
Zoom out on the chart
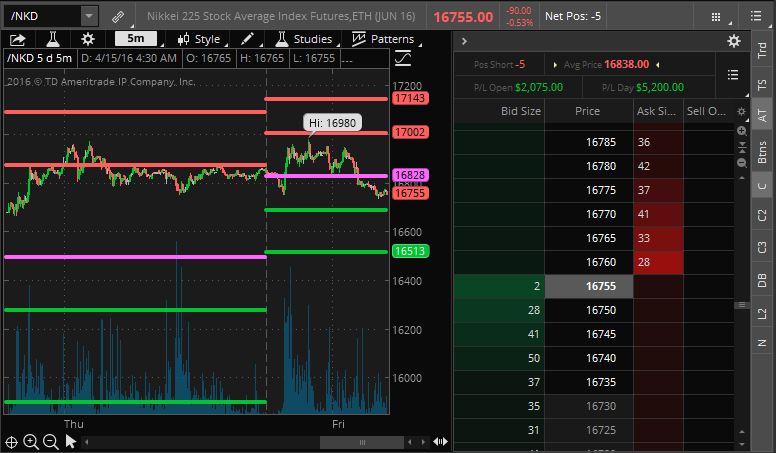tap(51, 441)
